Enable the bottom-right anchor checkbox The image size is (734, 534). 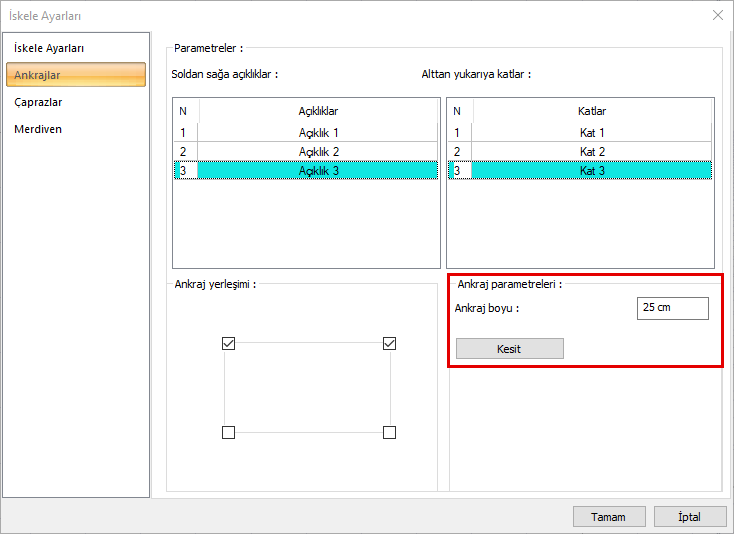coord(389,432)
